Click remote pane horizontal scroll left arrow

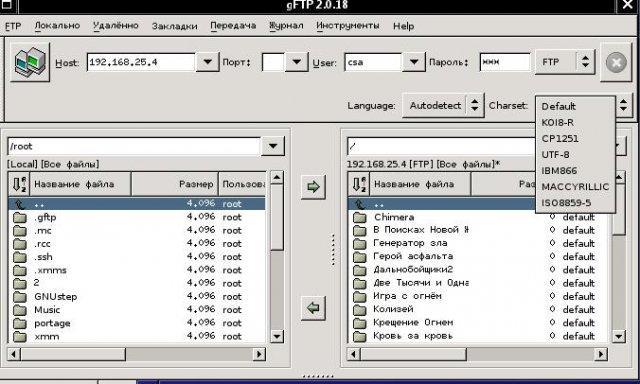[x=353, y=354]
